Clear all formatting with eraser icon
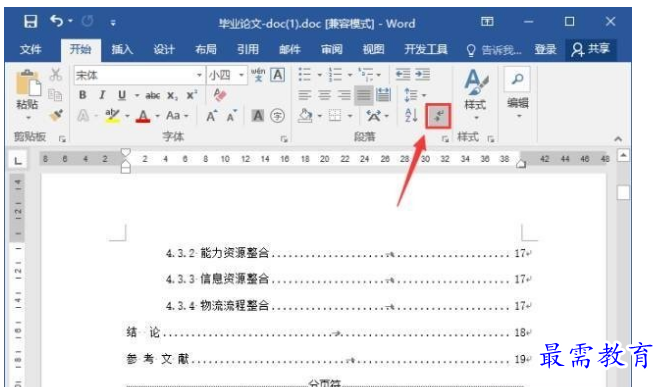Viewport: 661px width, 387px height. (220, 95)
